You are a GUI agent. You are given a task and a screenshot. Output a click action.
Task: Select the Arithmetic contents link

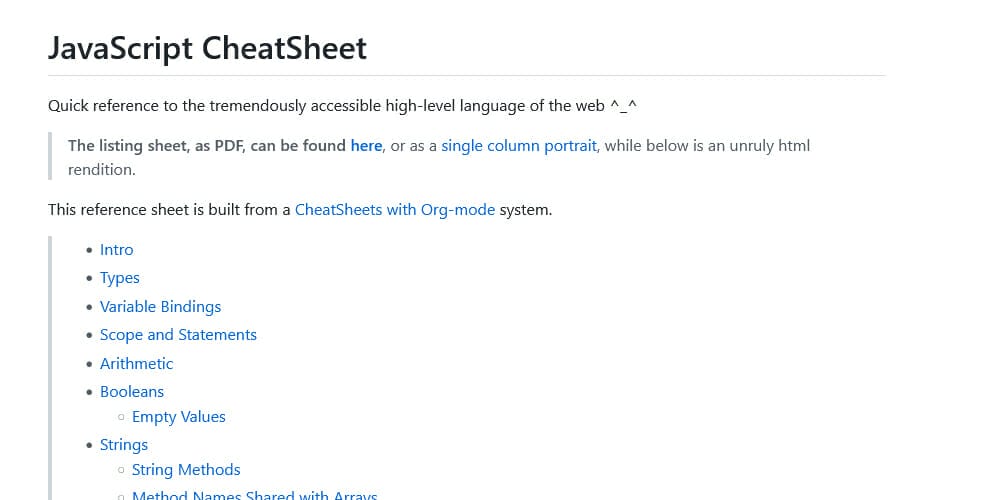[136, 364]
